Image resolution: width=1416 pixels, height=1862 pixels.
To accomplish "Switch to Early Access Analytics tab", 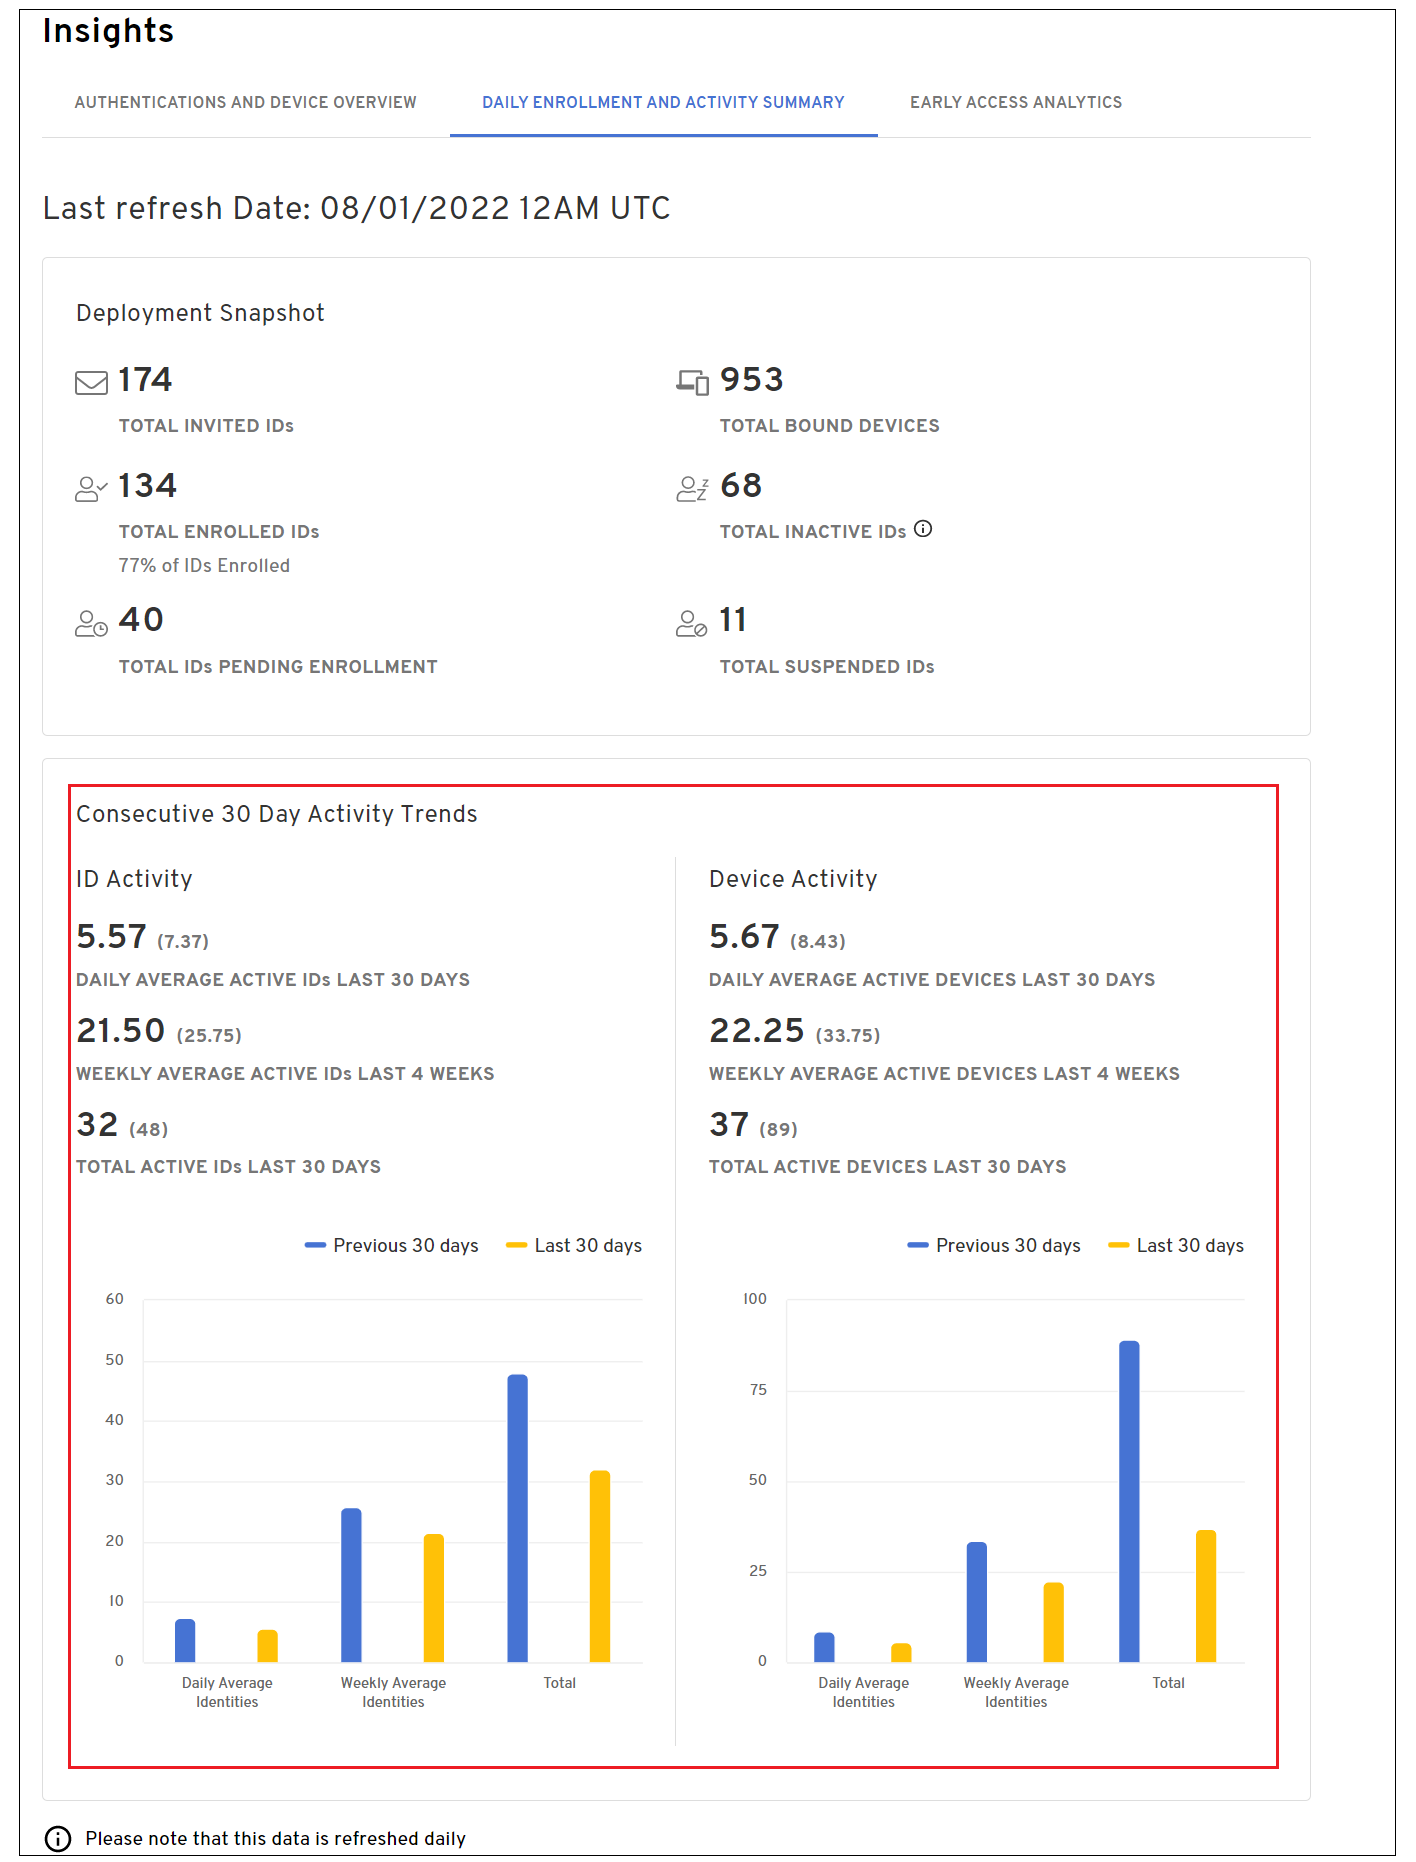I will pos(1015,102).
